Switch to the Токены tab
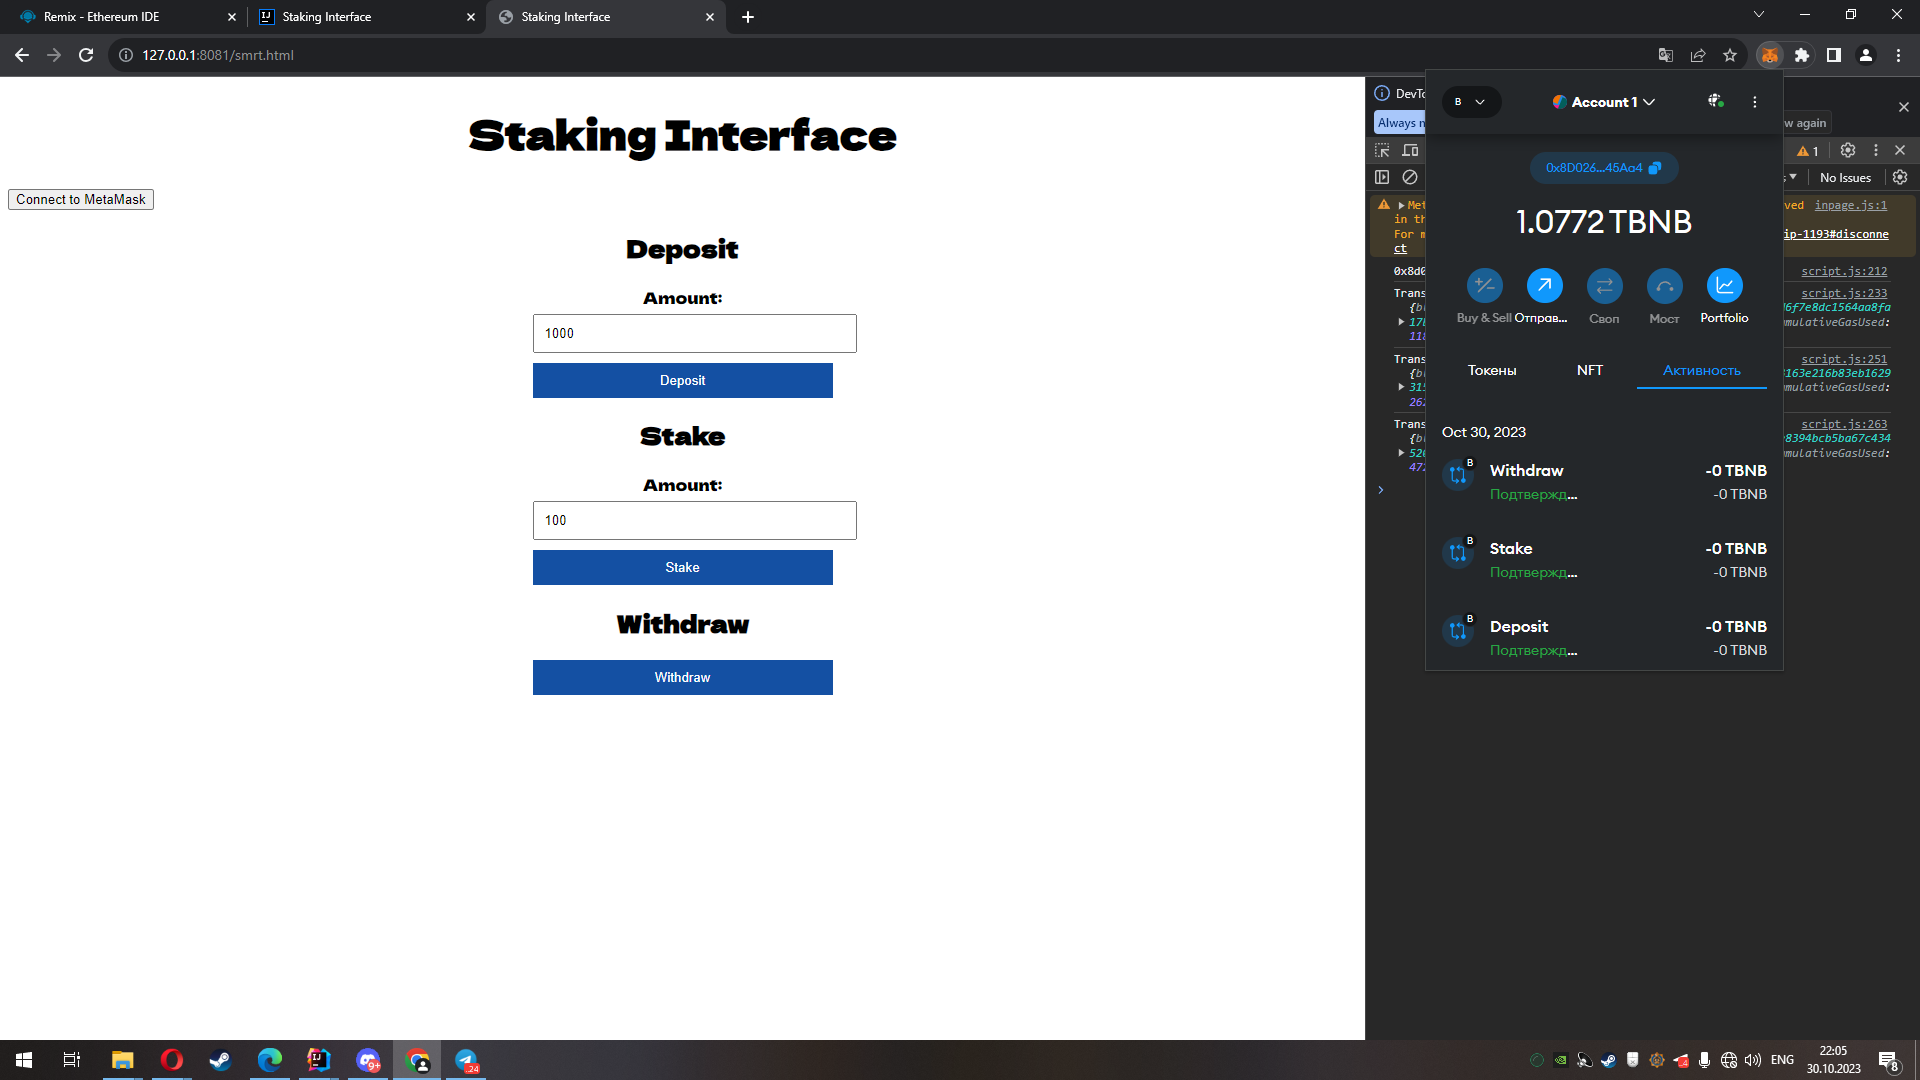 click(1491, 370)
